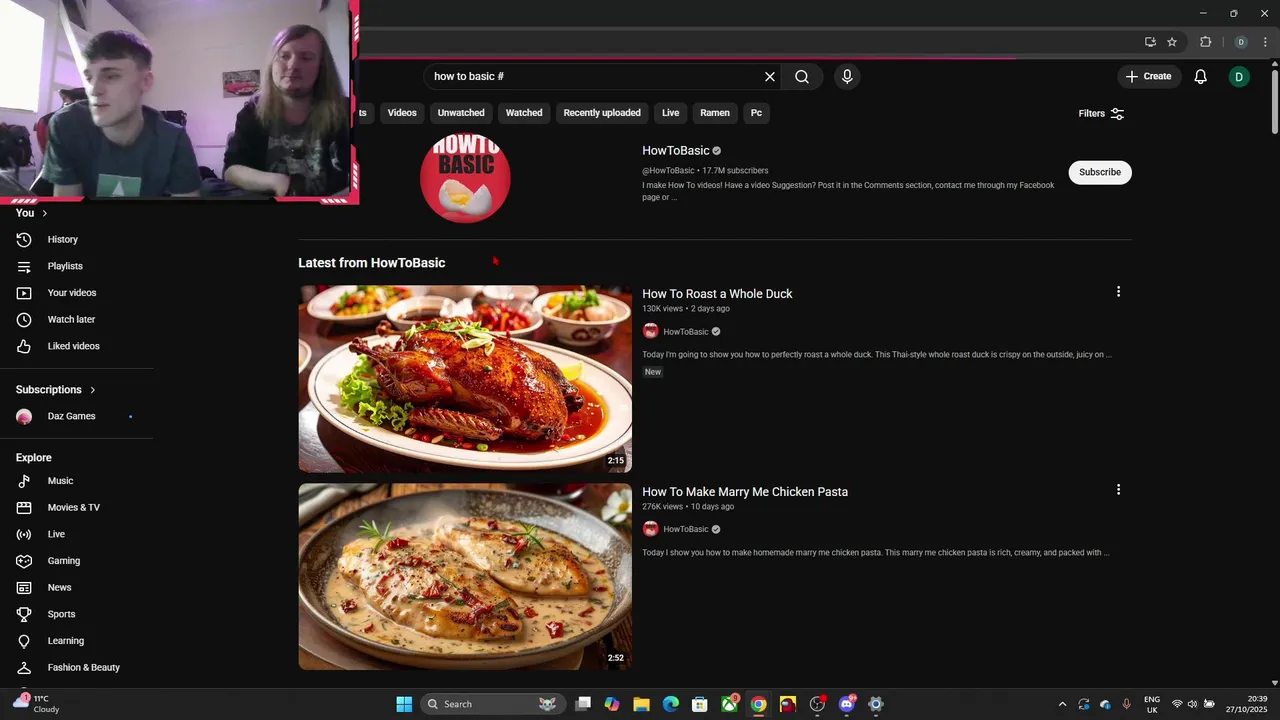1280x720 pixels.
Task: Select the Watched filter chip
Action: [524, 113]
